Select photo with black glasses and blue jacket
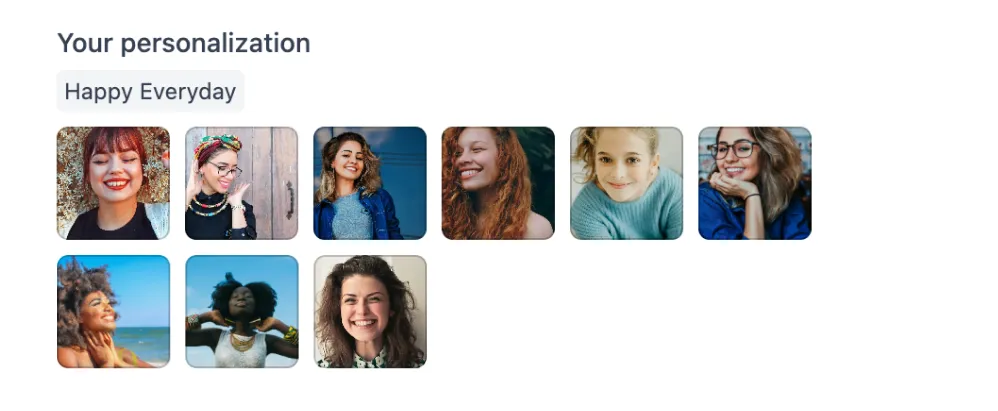The height and width of the screenshot is (411, 998). (755, 183)
